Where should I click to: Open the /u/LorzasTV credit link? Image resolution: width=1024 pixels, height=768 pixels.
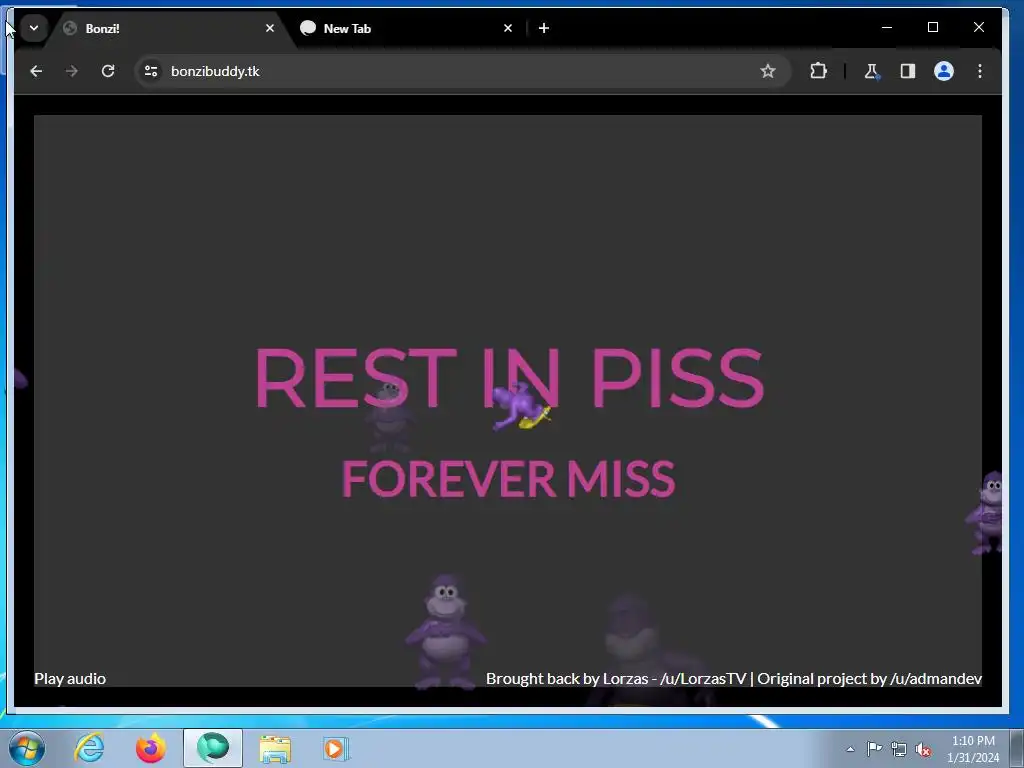pyautogui.click(x=703, y=679)
